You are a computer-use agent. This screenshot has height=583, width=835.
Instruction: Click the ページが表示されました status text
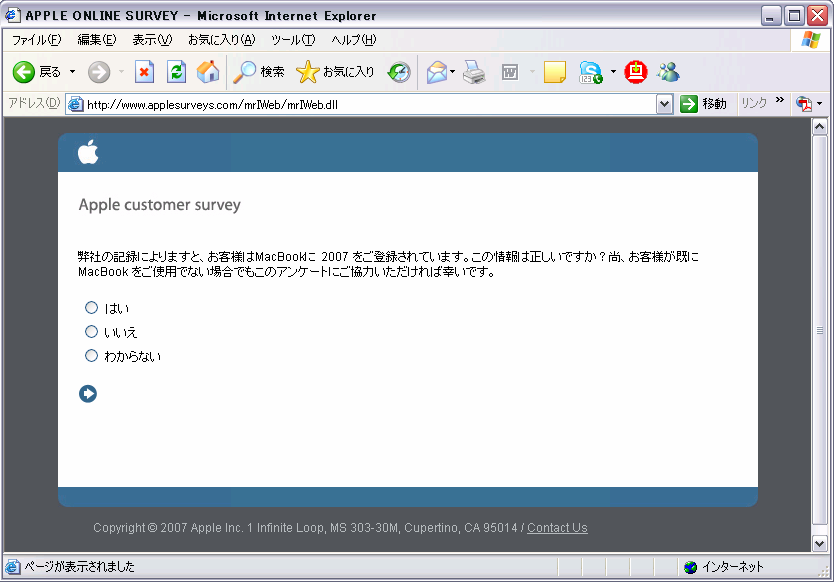[x=80, y=567]
